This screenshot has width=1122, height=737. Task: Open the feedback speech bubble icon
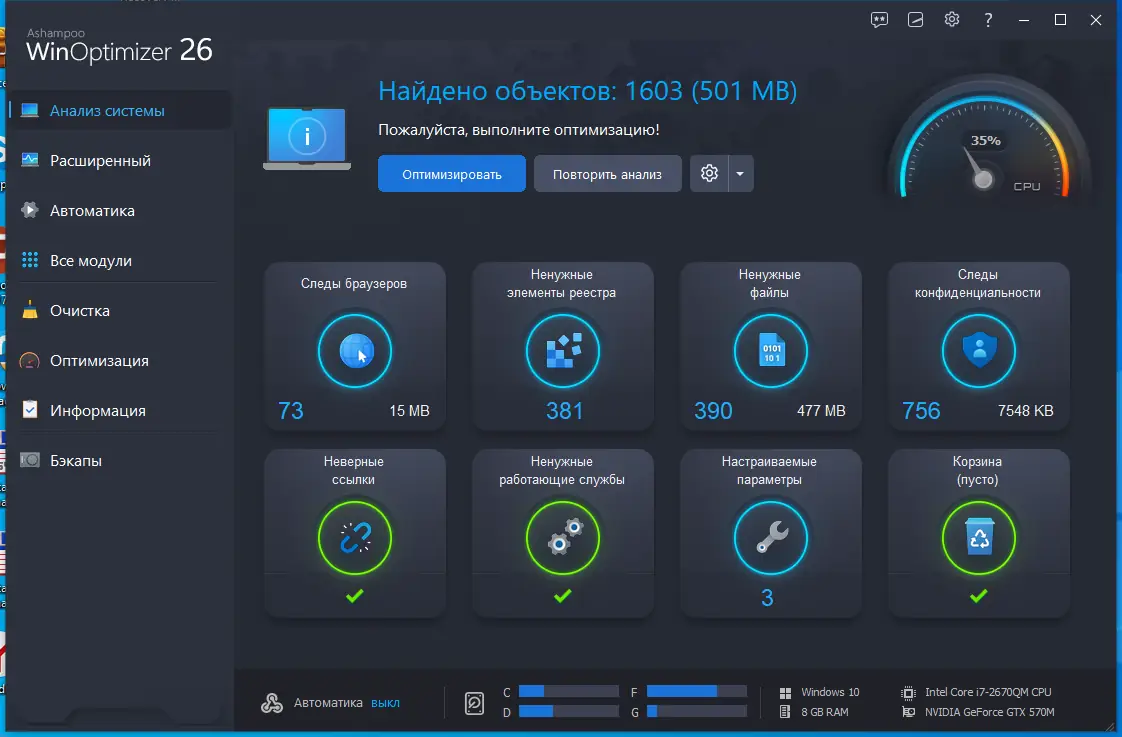[879, 20]
